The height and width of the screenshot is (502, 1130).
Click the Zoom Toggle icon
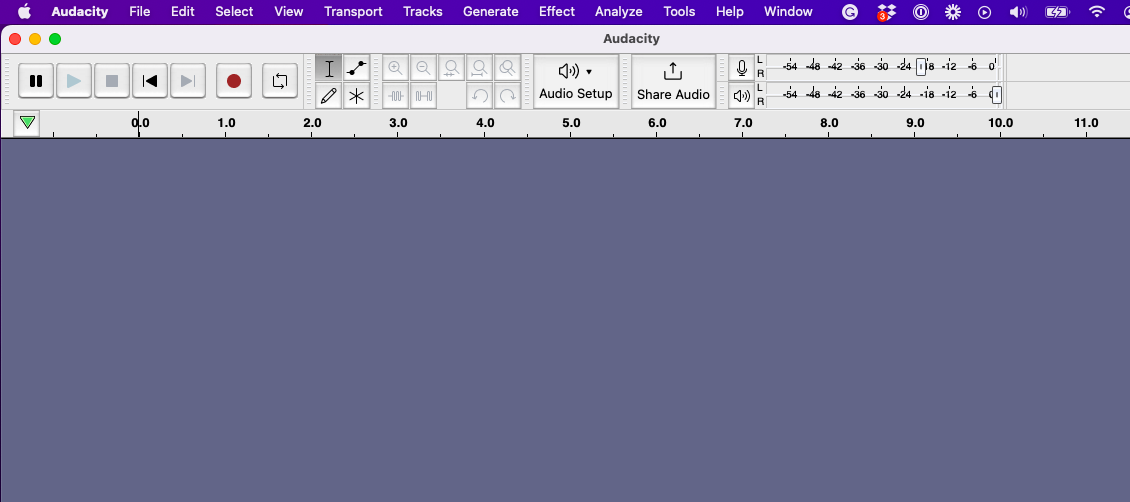click(x=507, y=68)
